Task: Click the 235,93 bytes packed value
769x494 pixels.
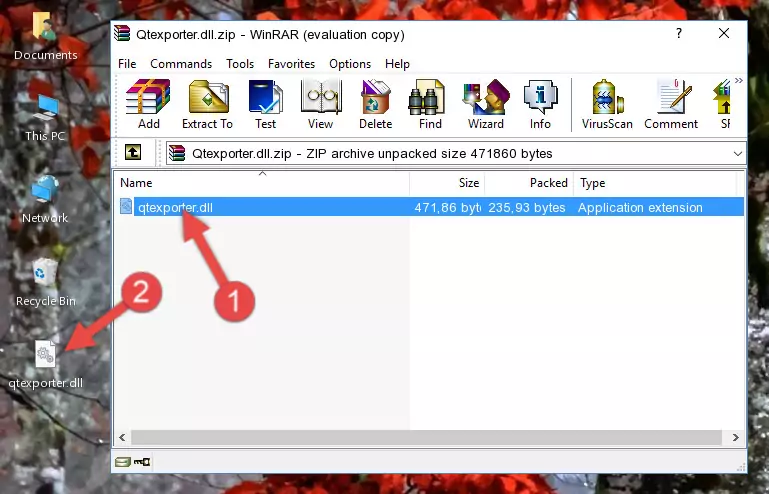Action: [x=527, y=208]
